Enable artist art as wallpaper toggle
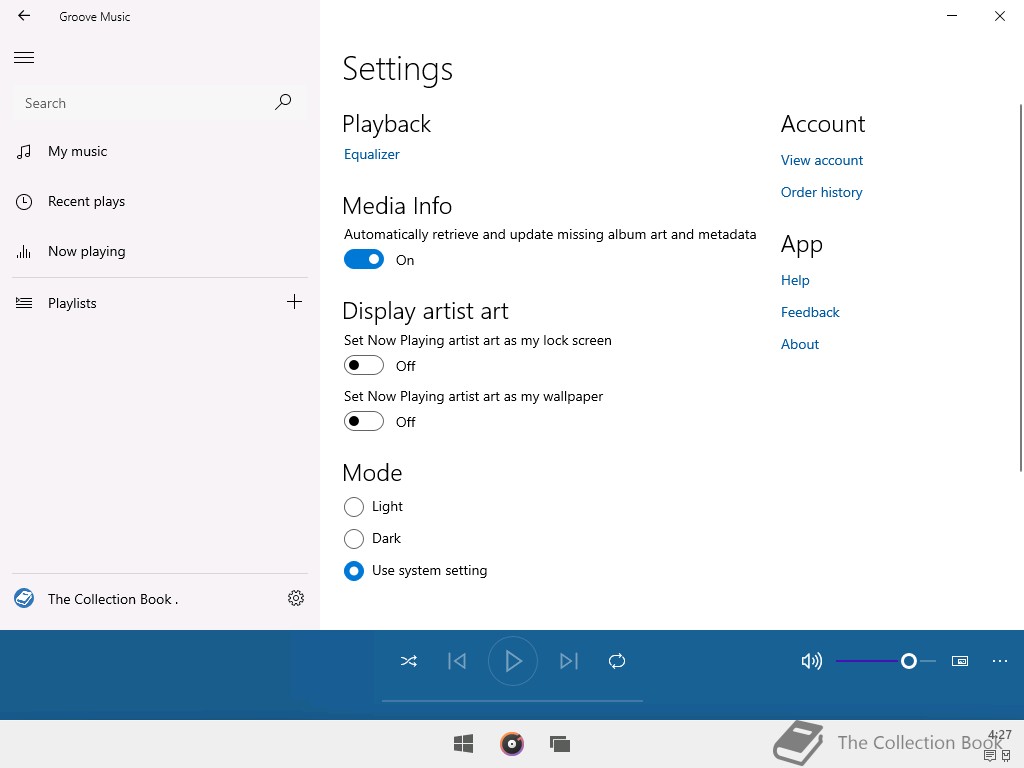The height and width of the screenshot is (768, 1024). (364, 422)
